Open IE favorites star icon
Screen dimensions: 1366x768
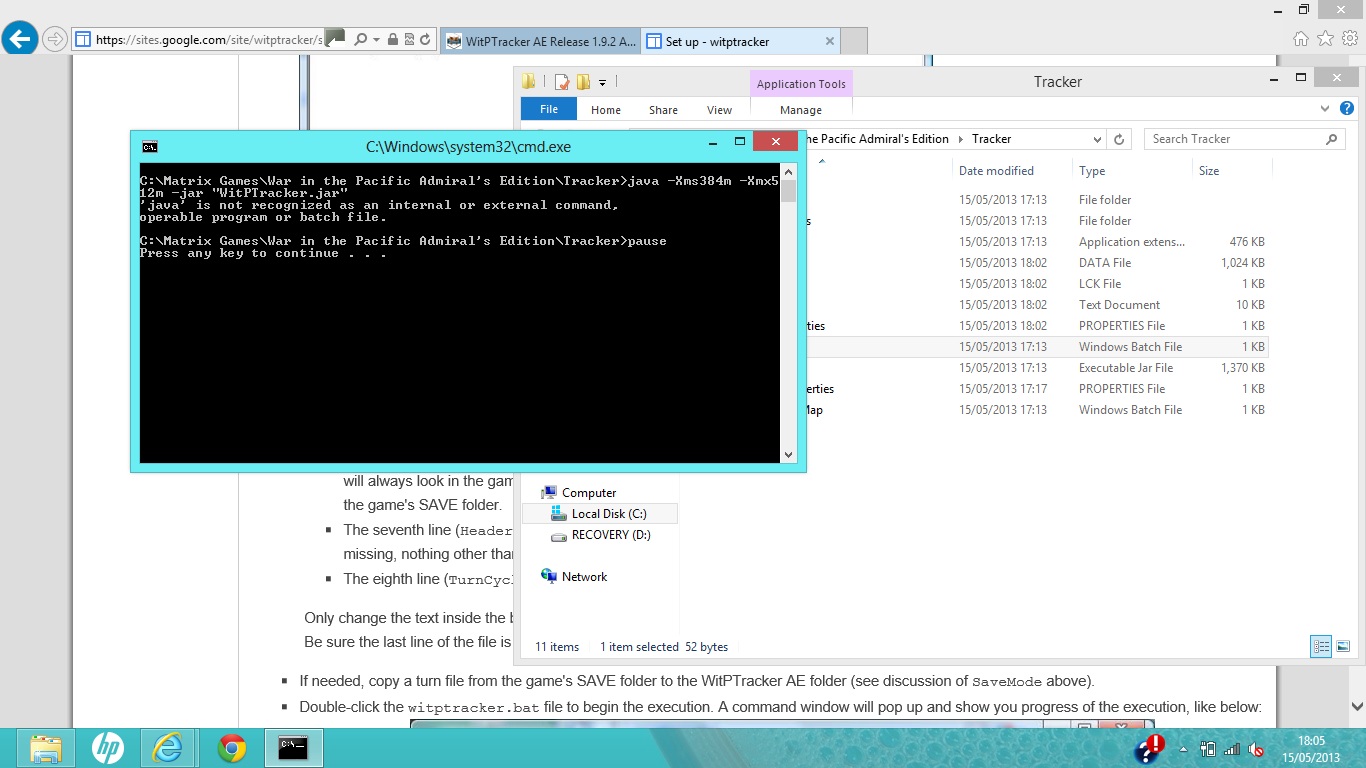pos(1325,39)
